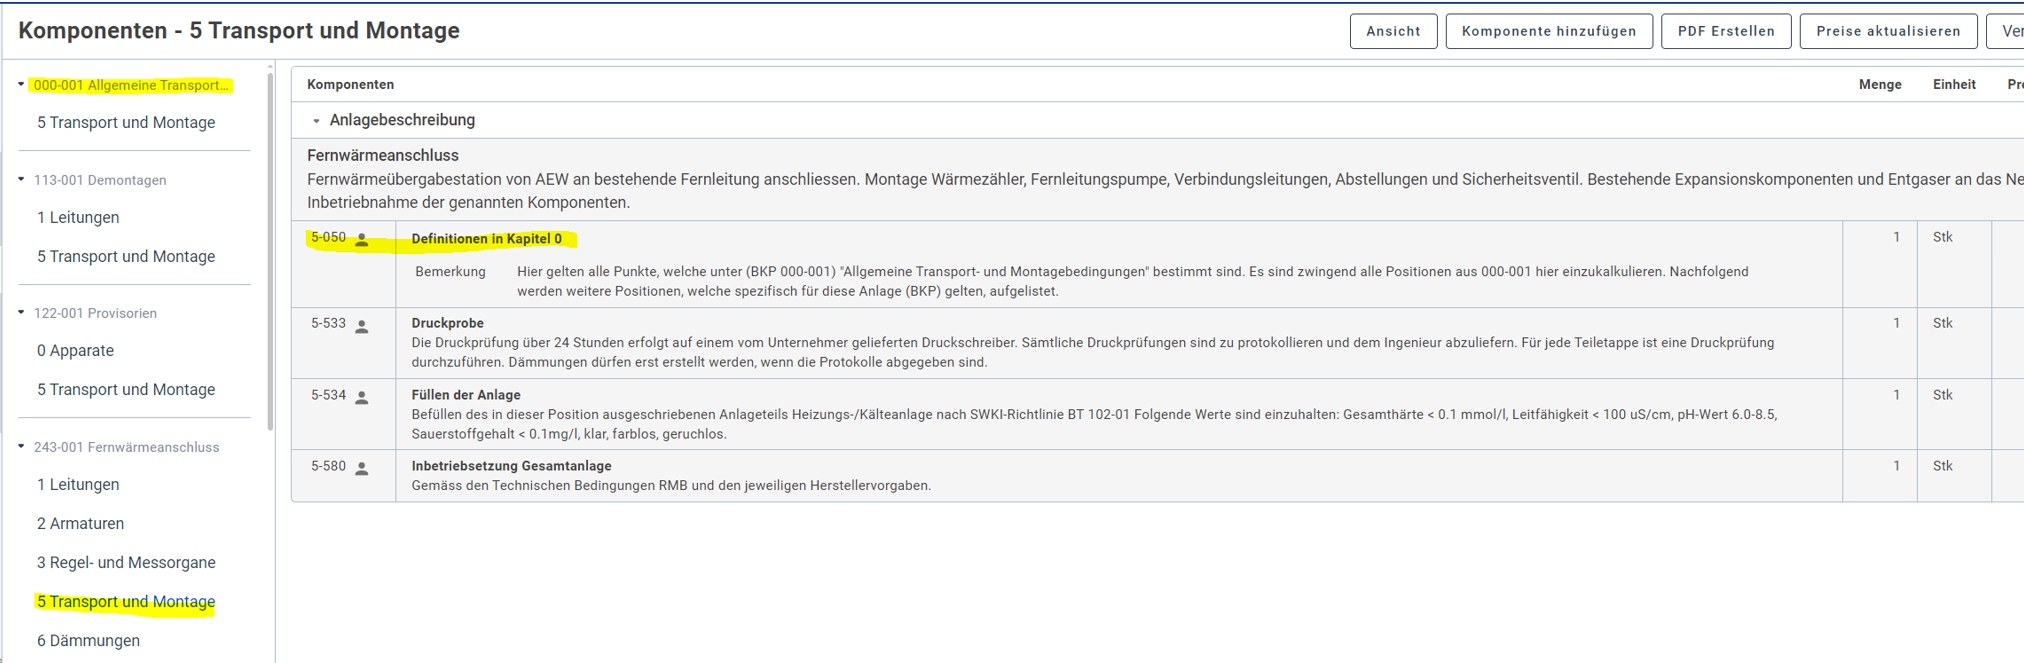The height and width of the screenshot is (663, 2024).
Task: Select 1 Leitungen under 113-001 Demontagen
Action: pos(78,217)
